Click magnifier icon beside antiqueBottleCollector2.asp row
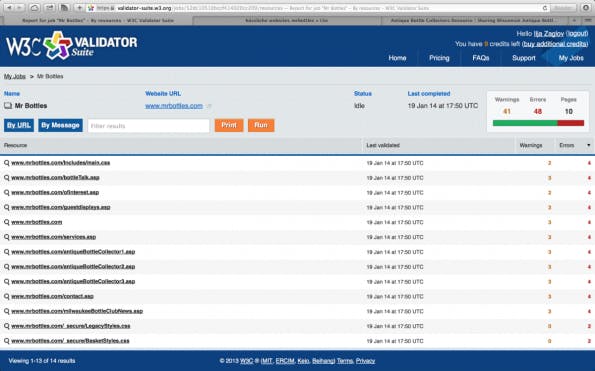Image resolution: width=595 pixels, height=371 pixels. 6,267
